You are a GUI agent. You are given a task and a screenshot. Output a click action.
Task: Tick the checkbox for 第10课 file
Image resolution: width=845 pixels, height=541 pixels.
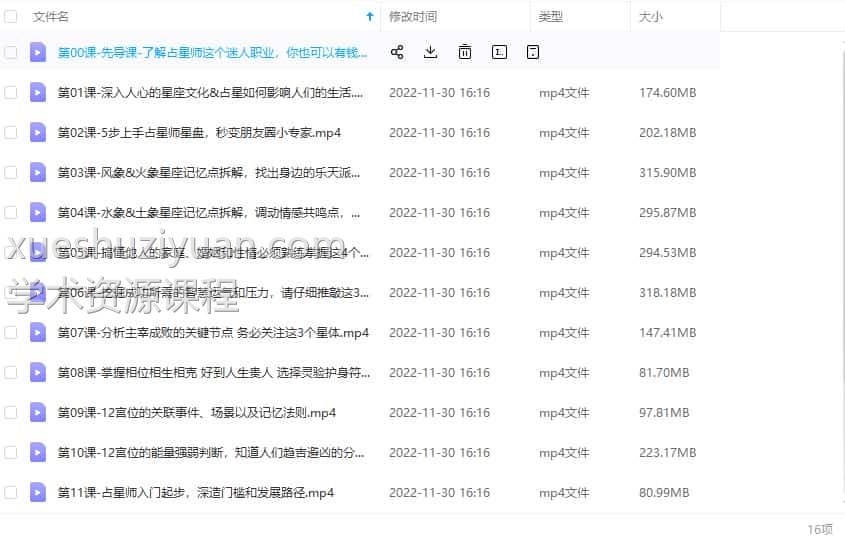click(11, 452)
